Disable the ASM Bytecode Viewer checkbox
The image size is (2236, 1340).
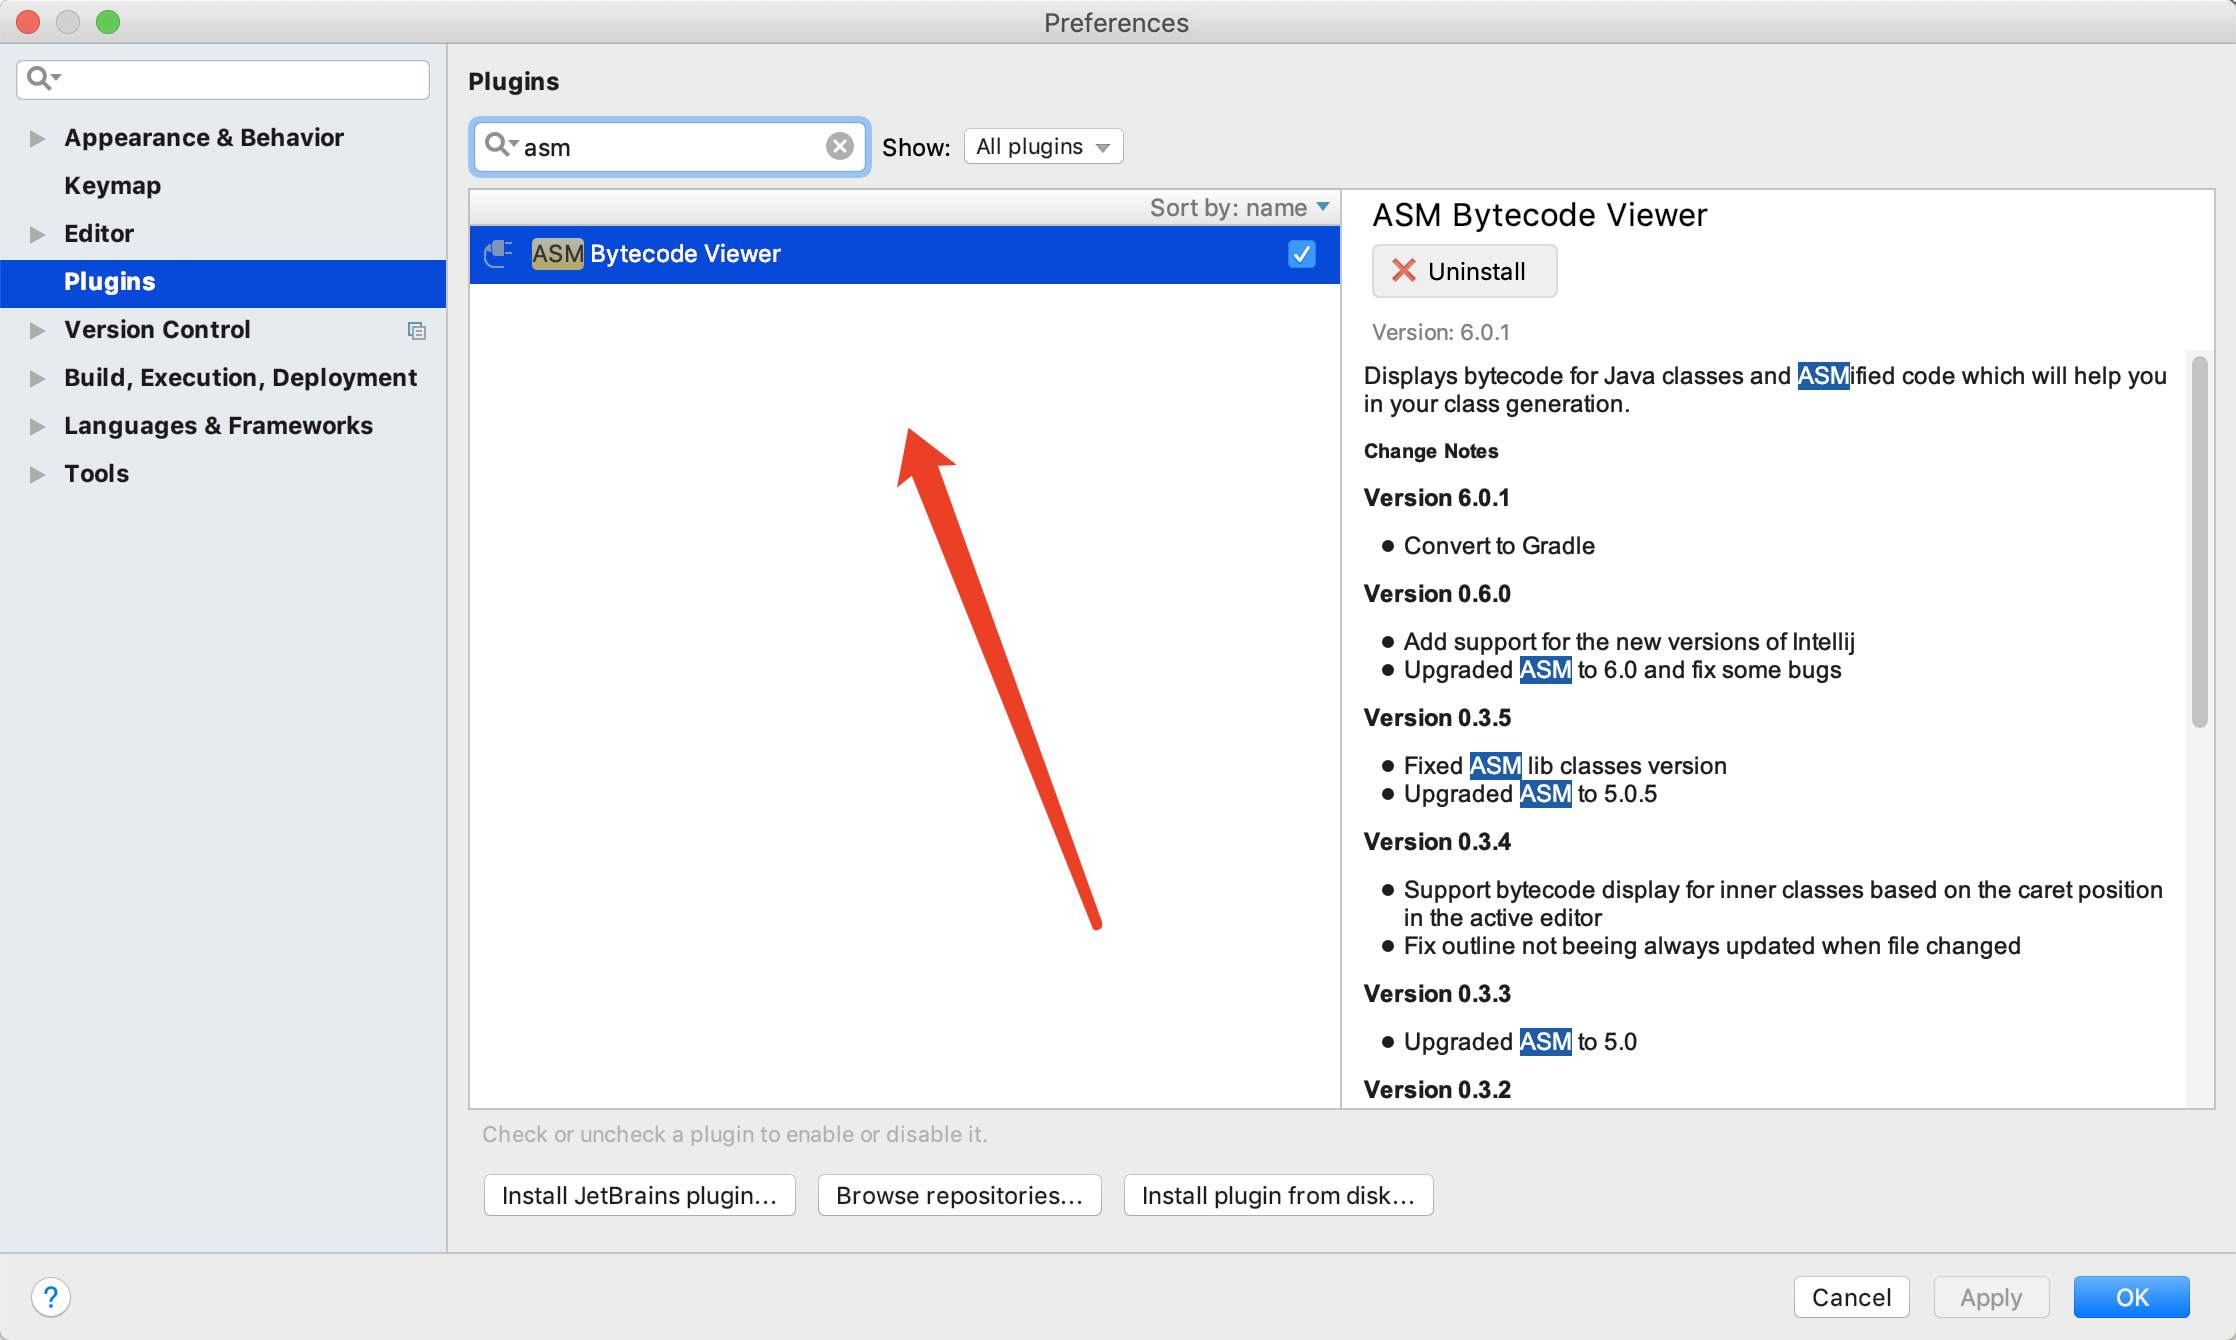pos(1301,254)
